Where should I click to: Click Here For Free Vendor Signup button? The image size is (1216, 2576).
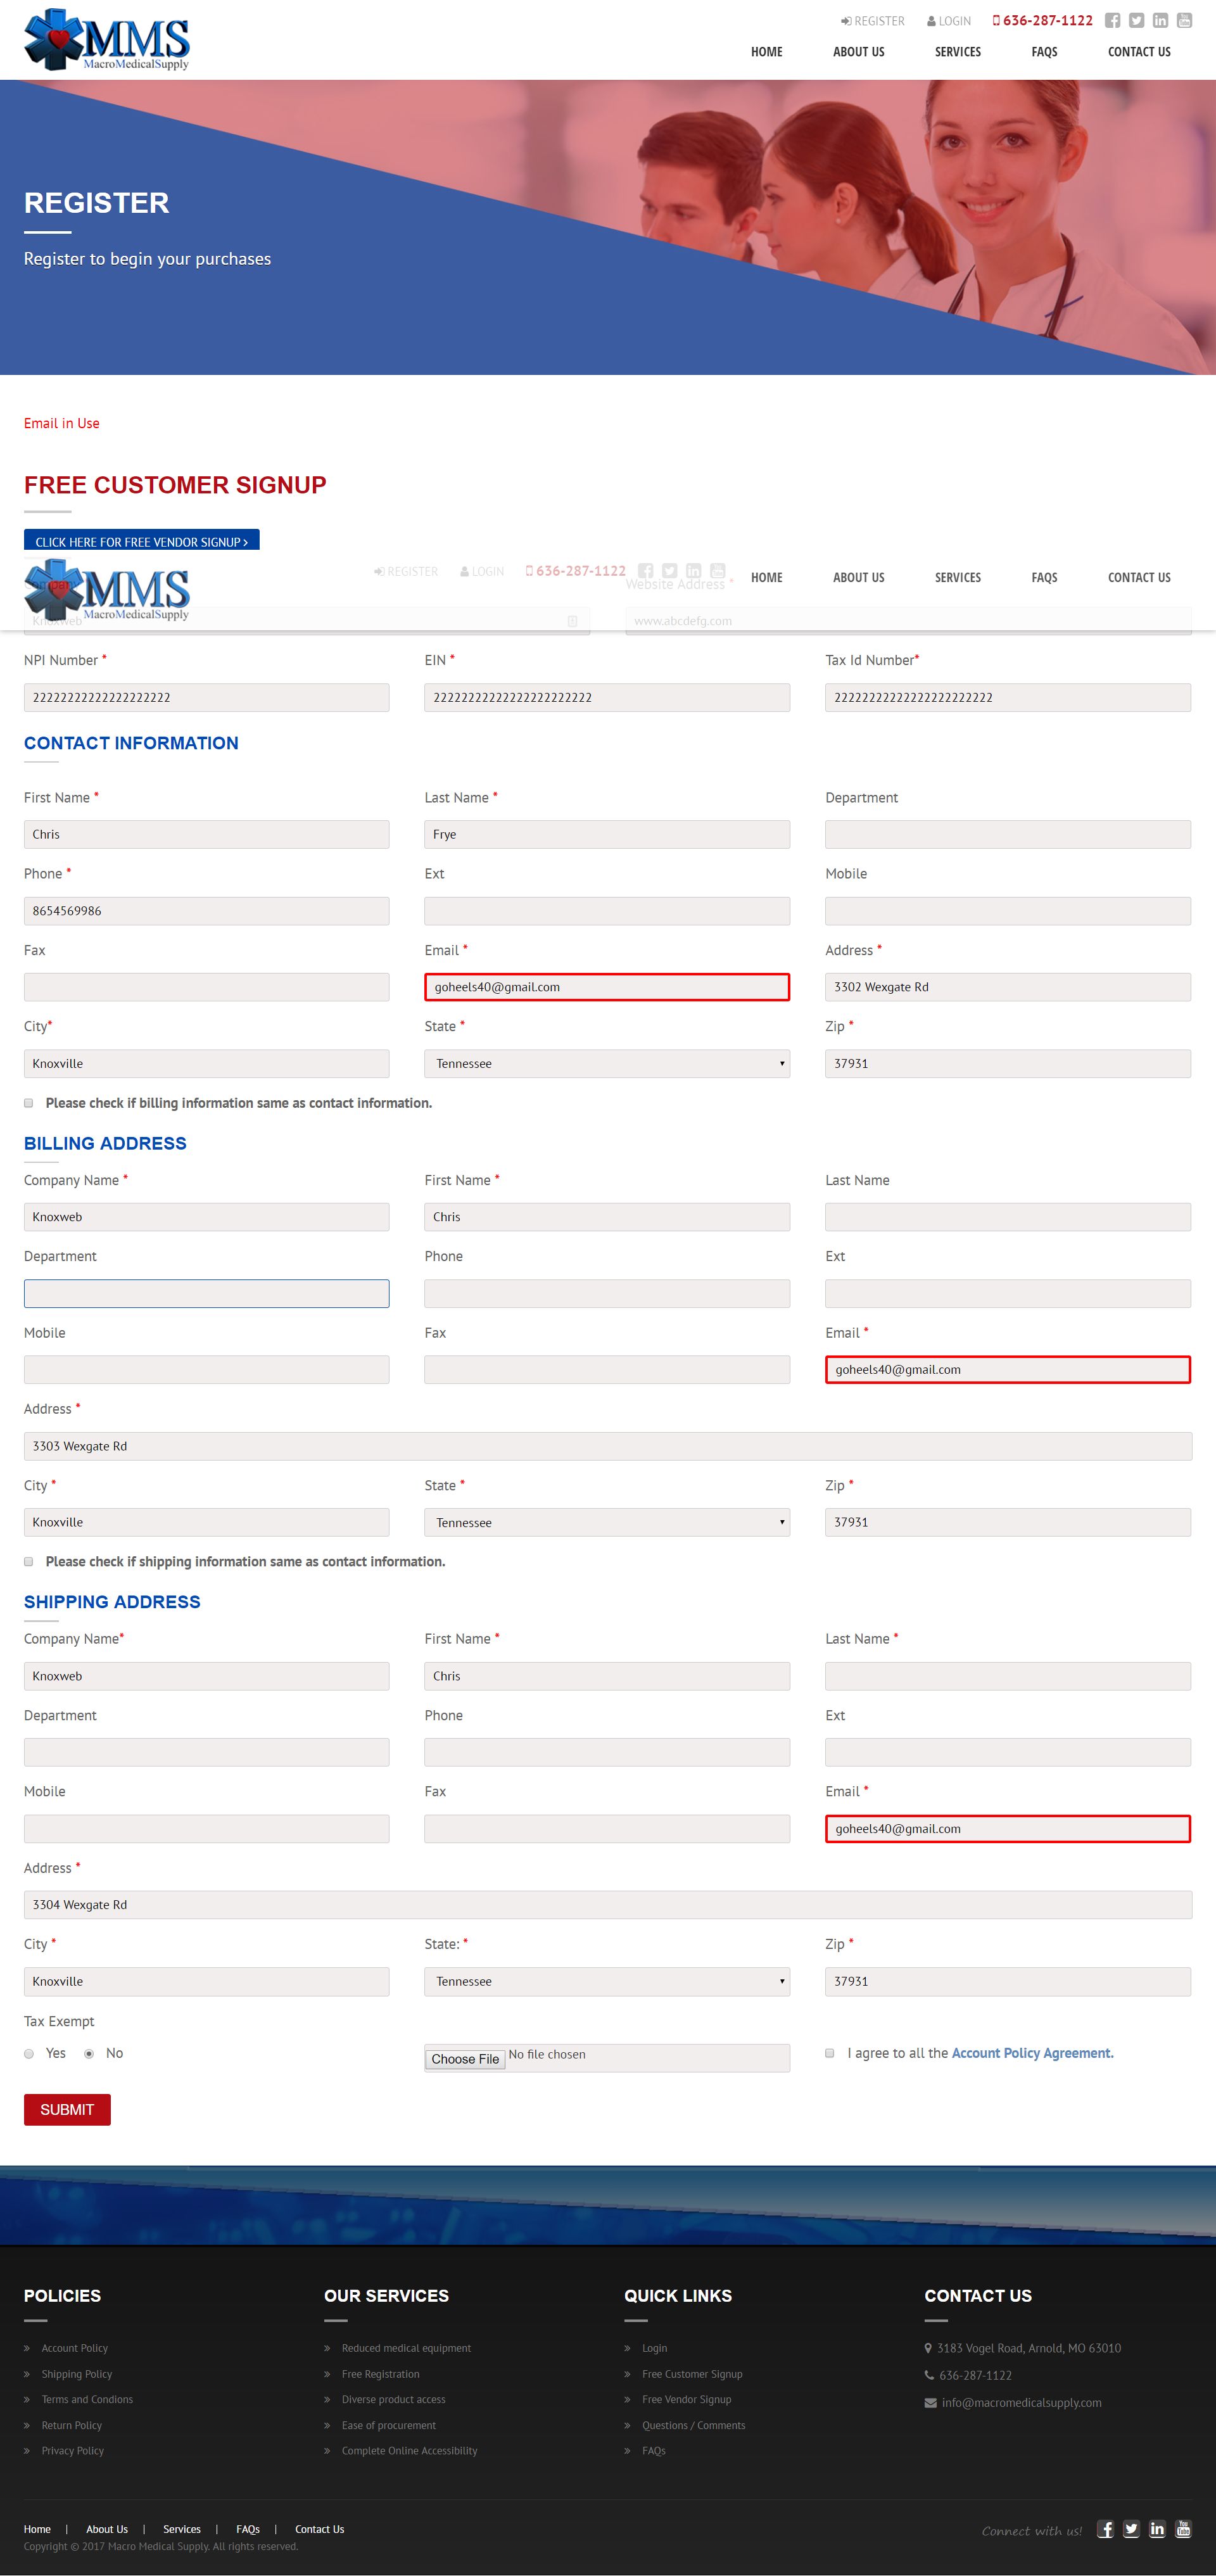pos(141,541)
